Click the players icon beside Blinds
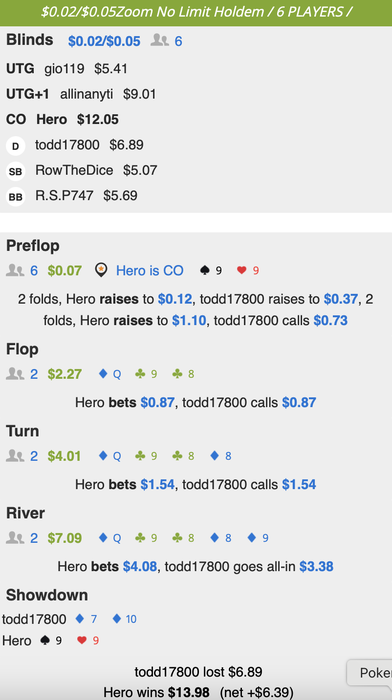This screenshot has width=392, height=700. click(159, 41)
